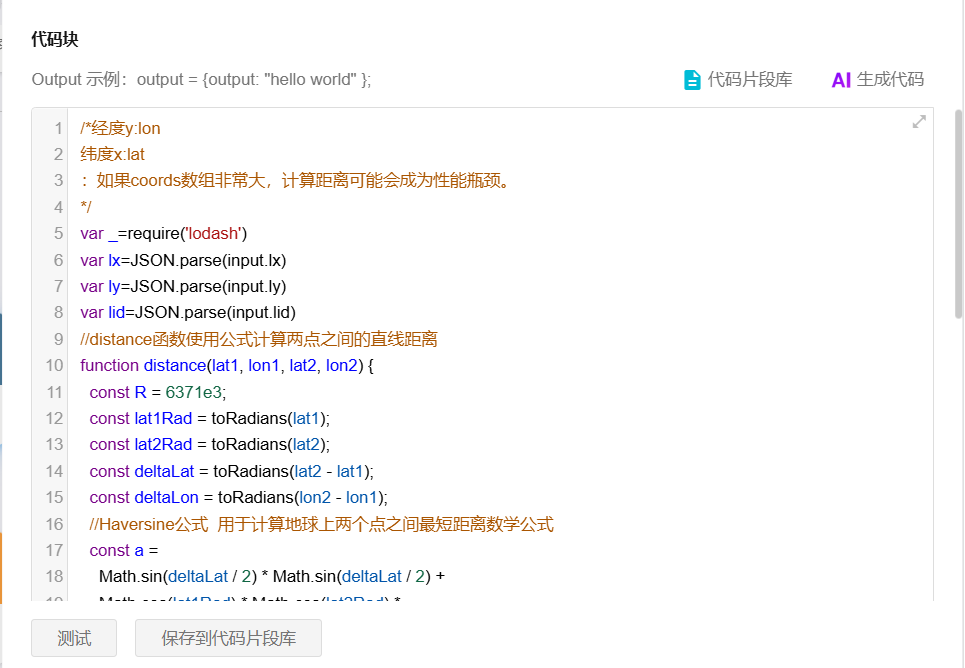Click the Haversine公式 comment line
Screen dimensions: 965x668
321,524
